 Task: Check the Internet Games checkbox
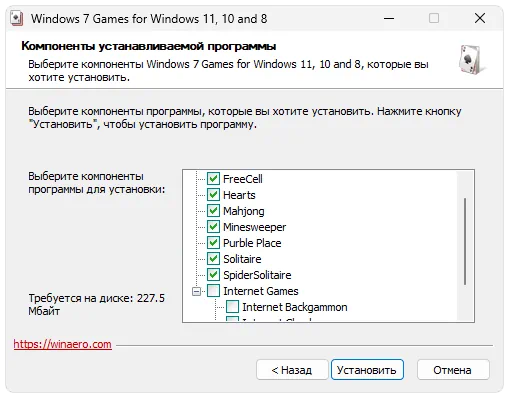(213, 291)
